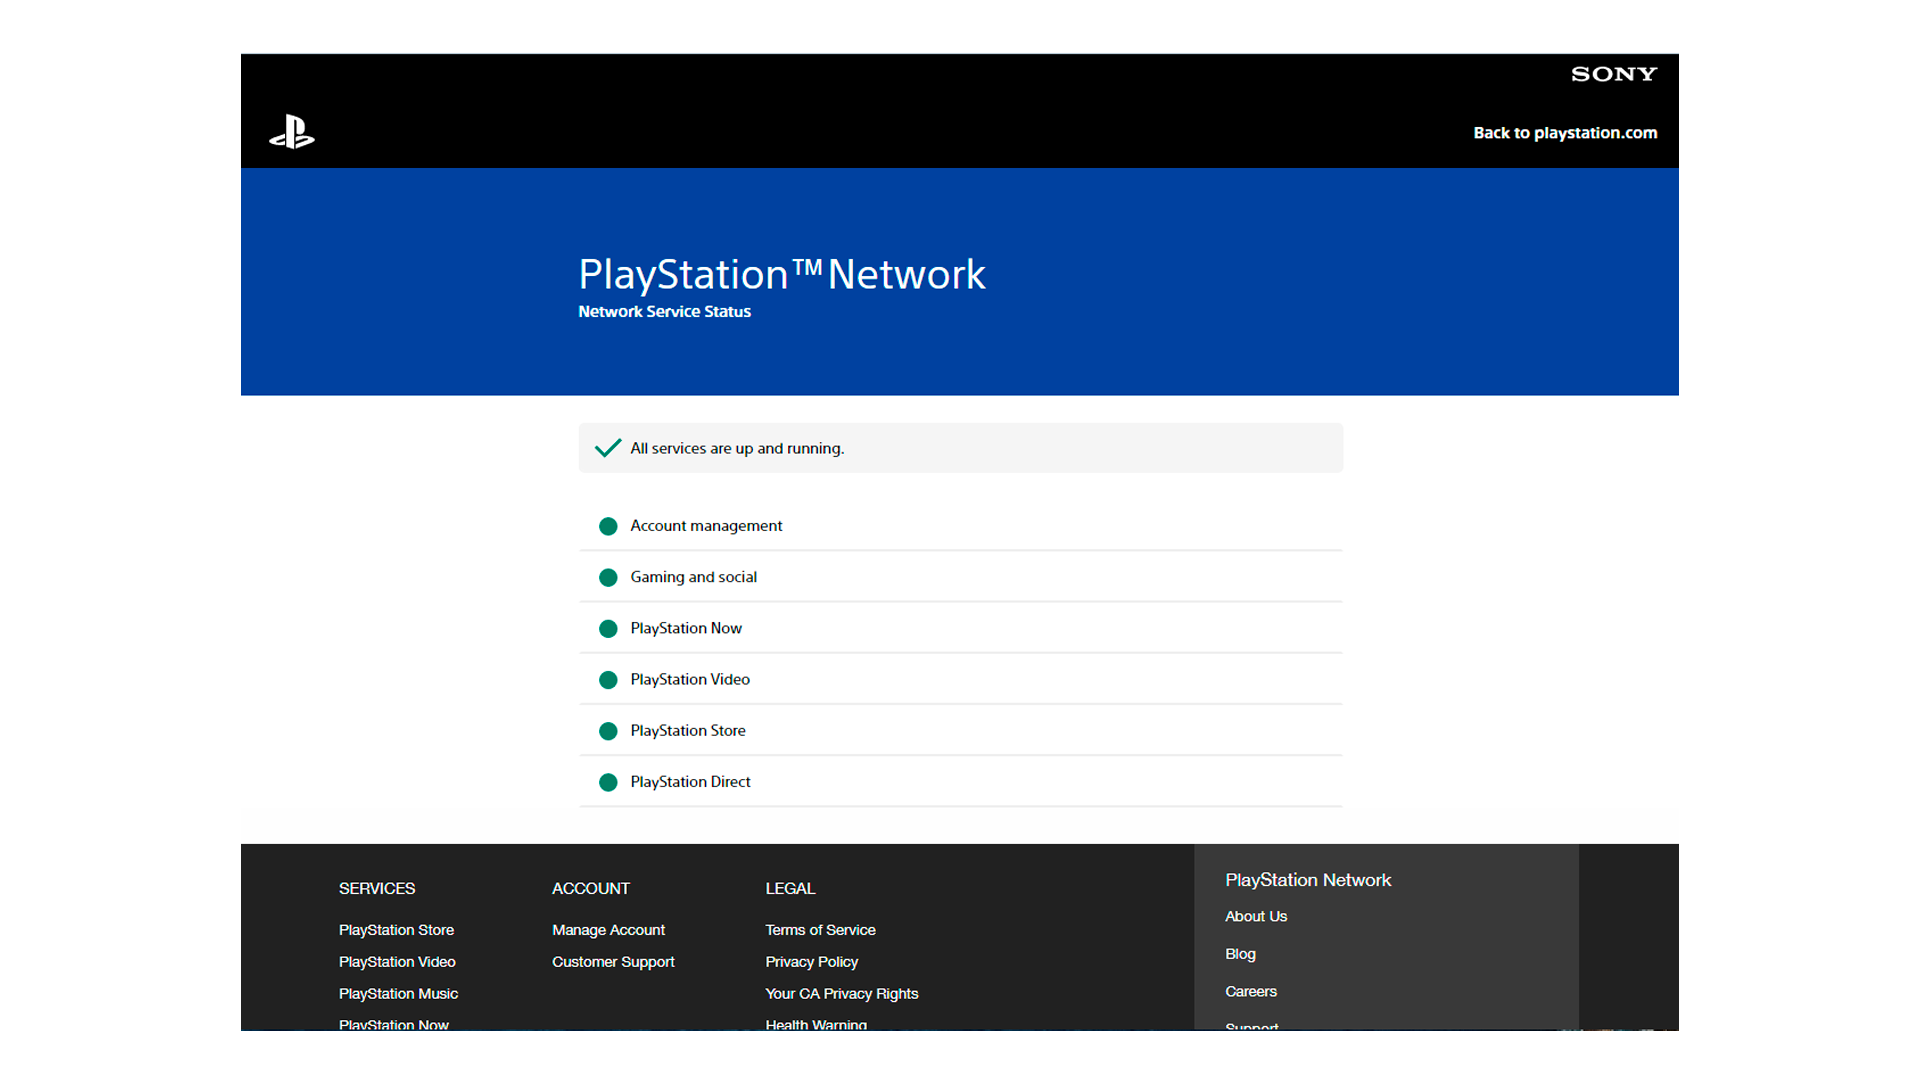Open PlayStation Music footer link
The image size is (1920, 1080).
pos(398,994)
